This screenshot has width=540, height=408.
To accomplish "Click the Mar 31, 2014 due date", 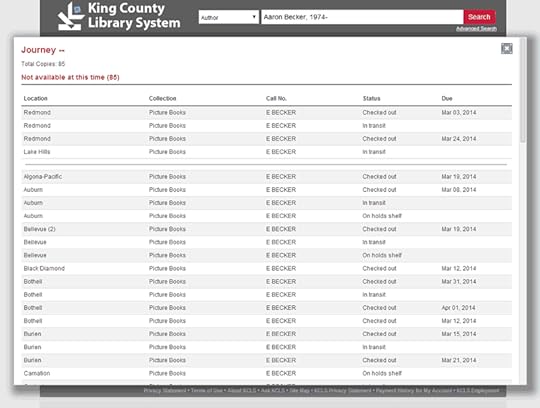I will (x=459, y=282).
